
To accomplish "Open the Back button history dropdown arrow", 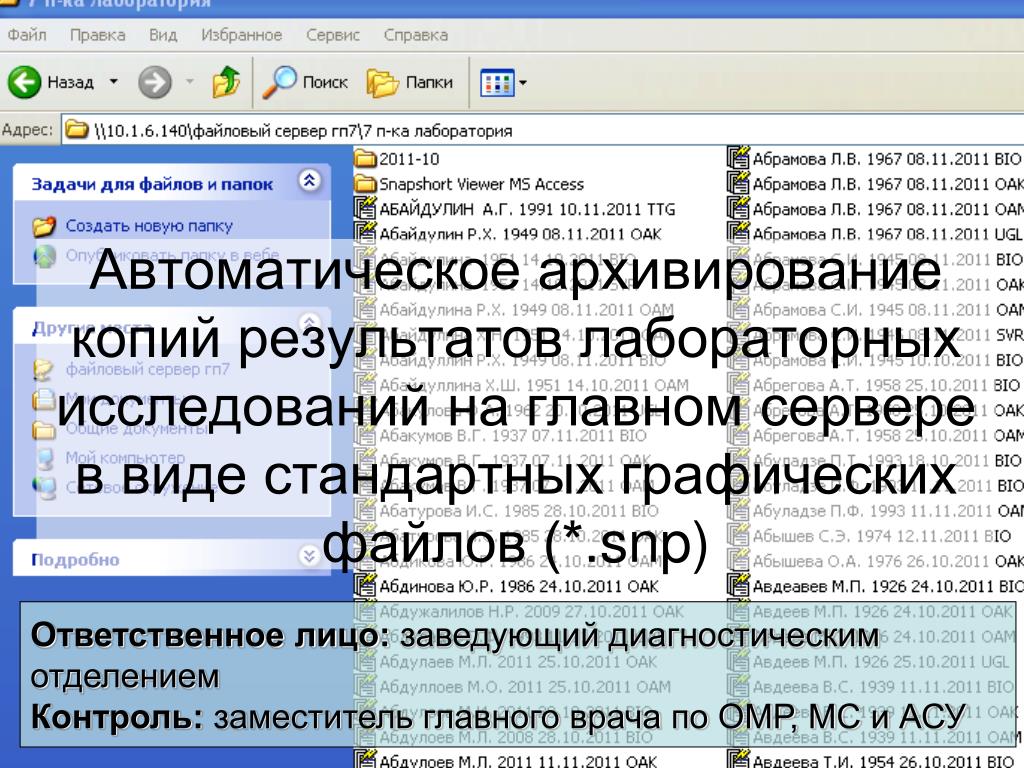I will click(x=113, y=83).
